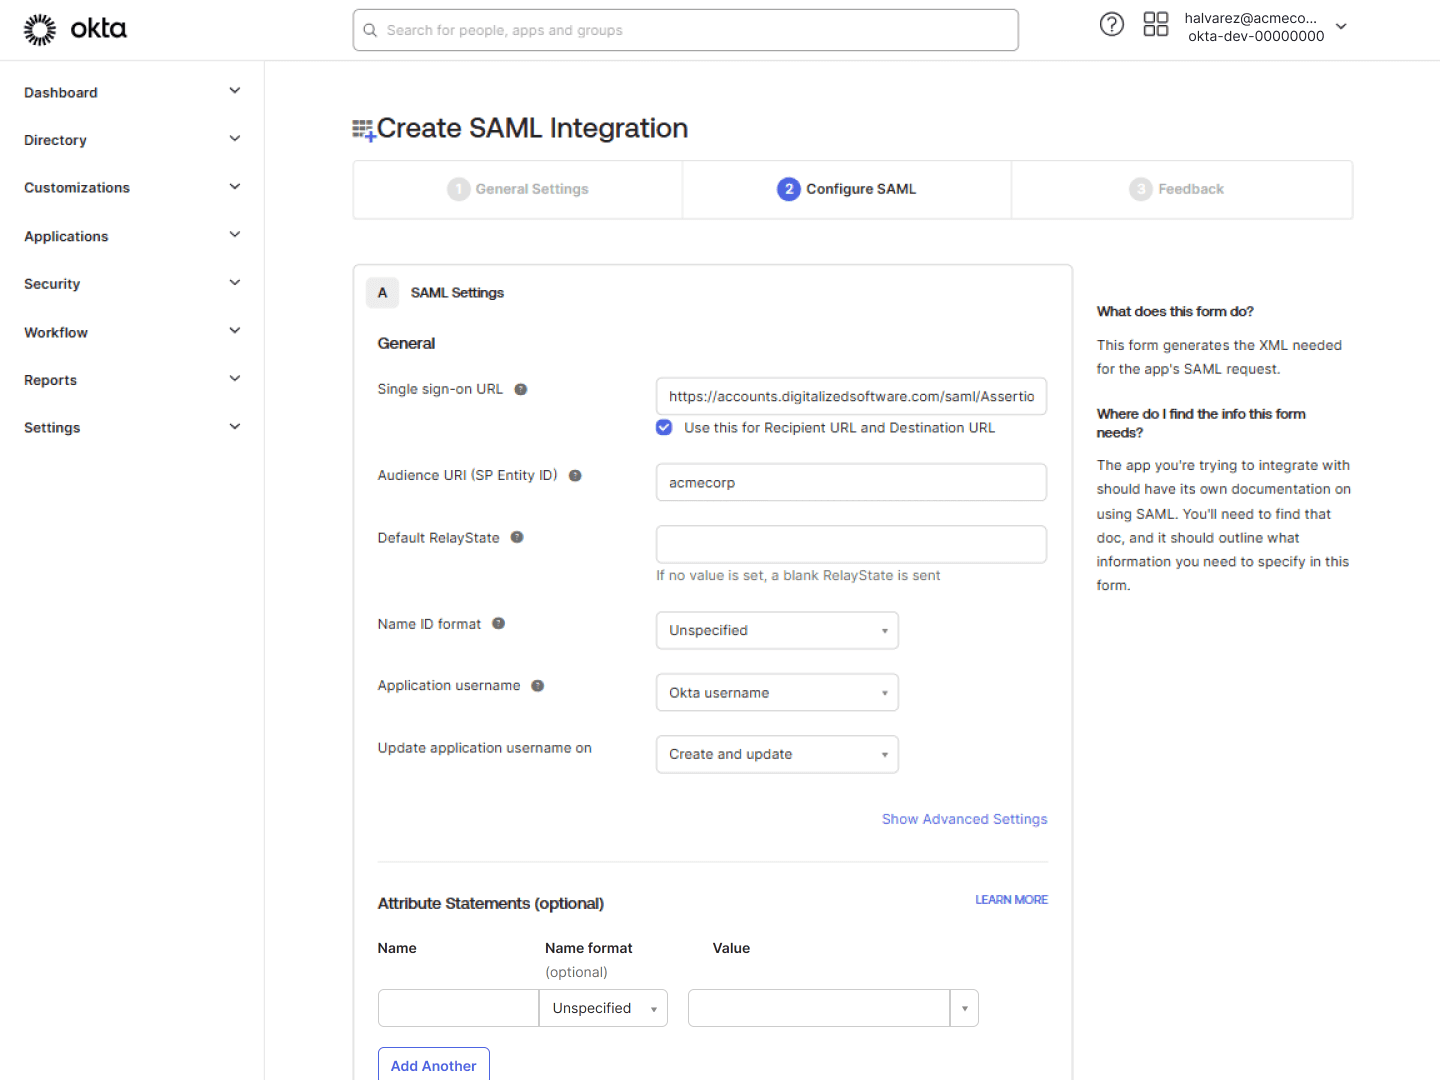The width and height of the screenshot is (1440, 1080).
Task: Click the Default RelayState help icon
Action: tap(517, 537)
